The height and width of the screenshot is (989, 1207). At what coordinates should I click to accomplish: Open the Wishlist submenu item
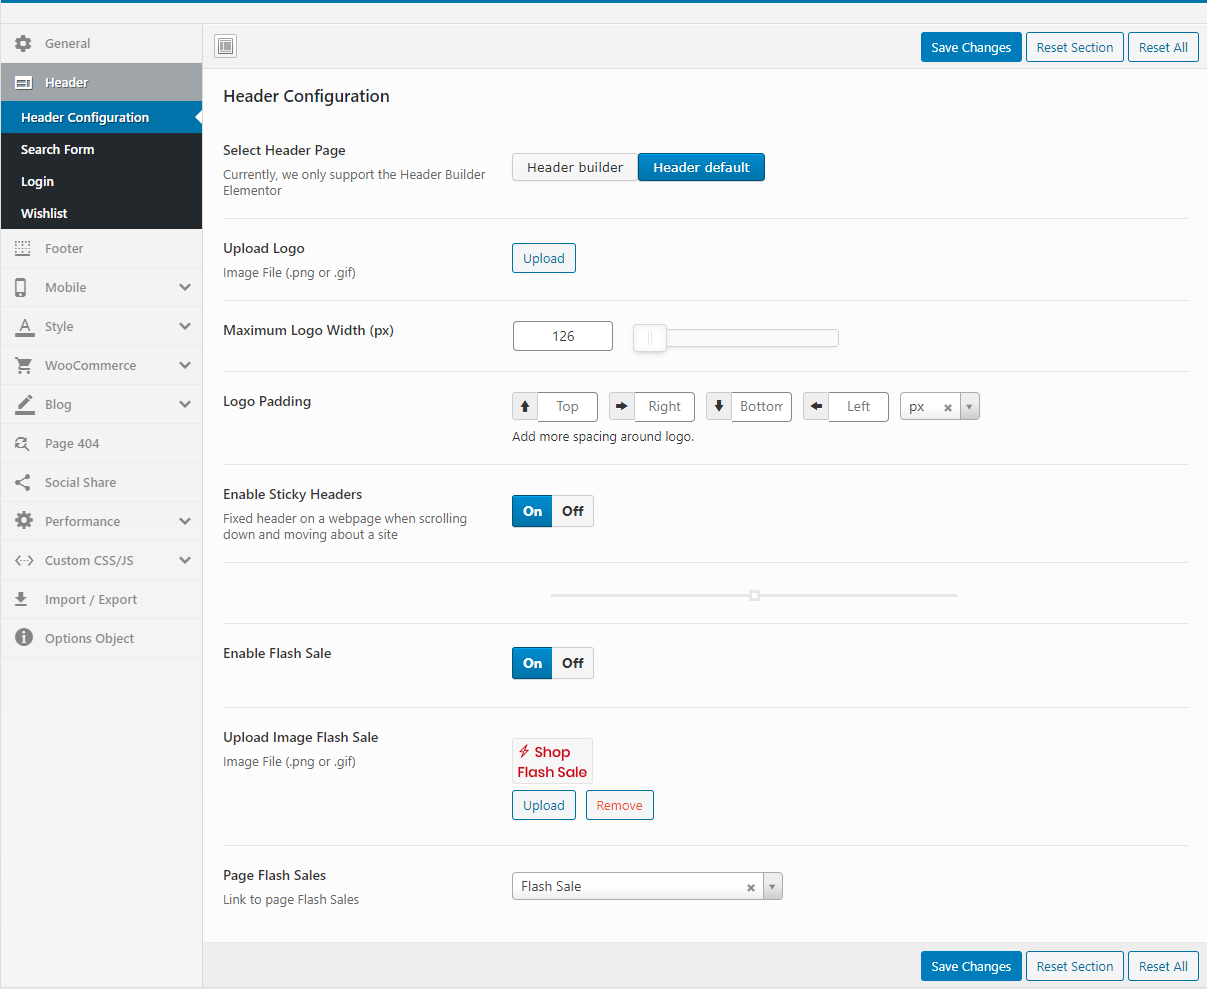pyautogui.click(x=101, y=213)
